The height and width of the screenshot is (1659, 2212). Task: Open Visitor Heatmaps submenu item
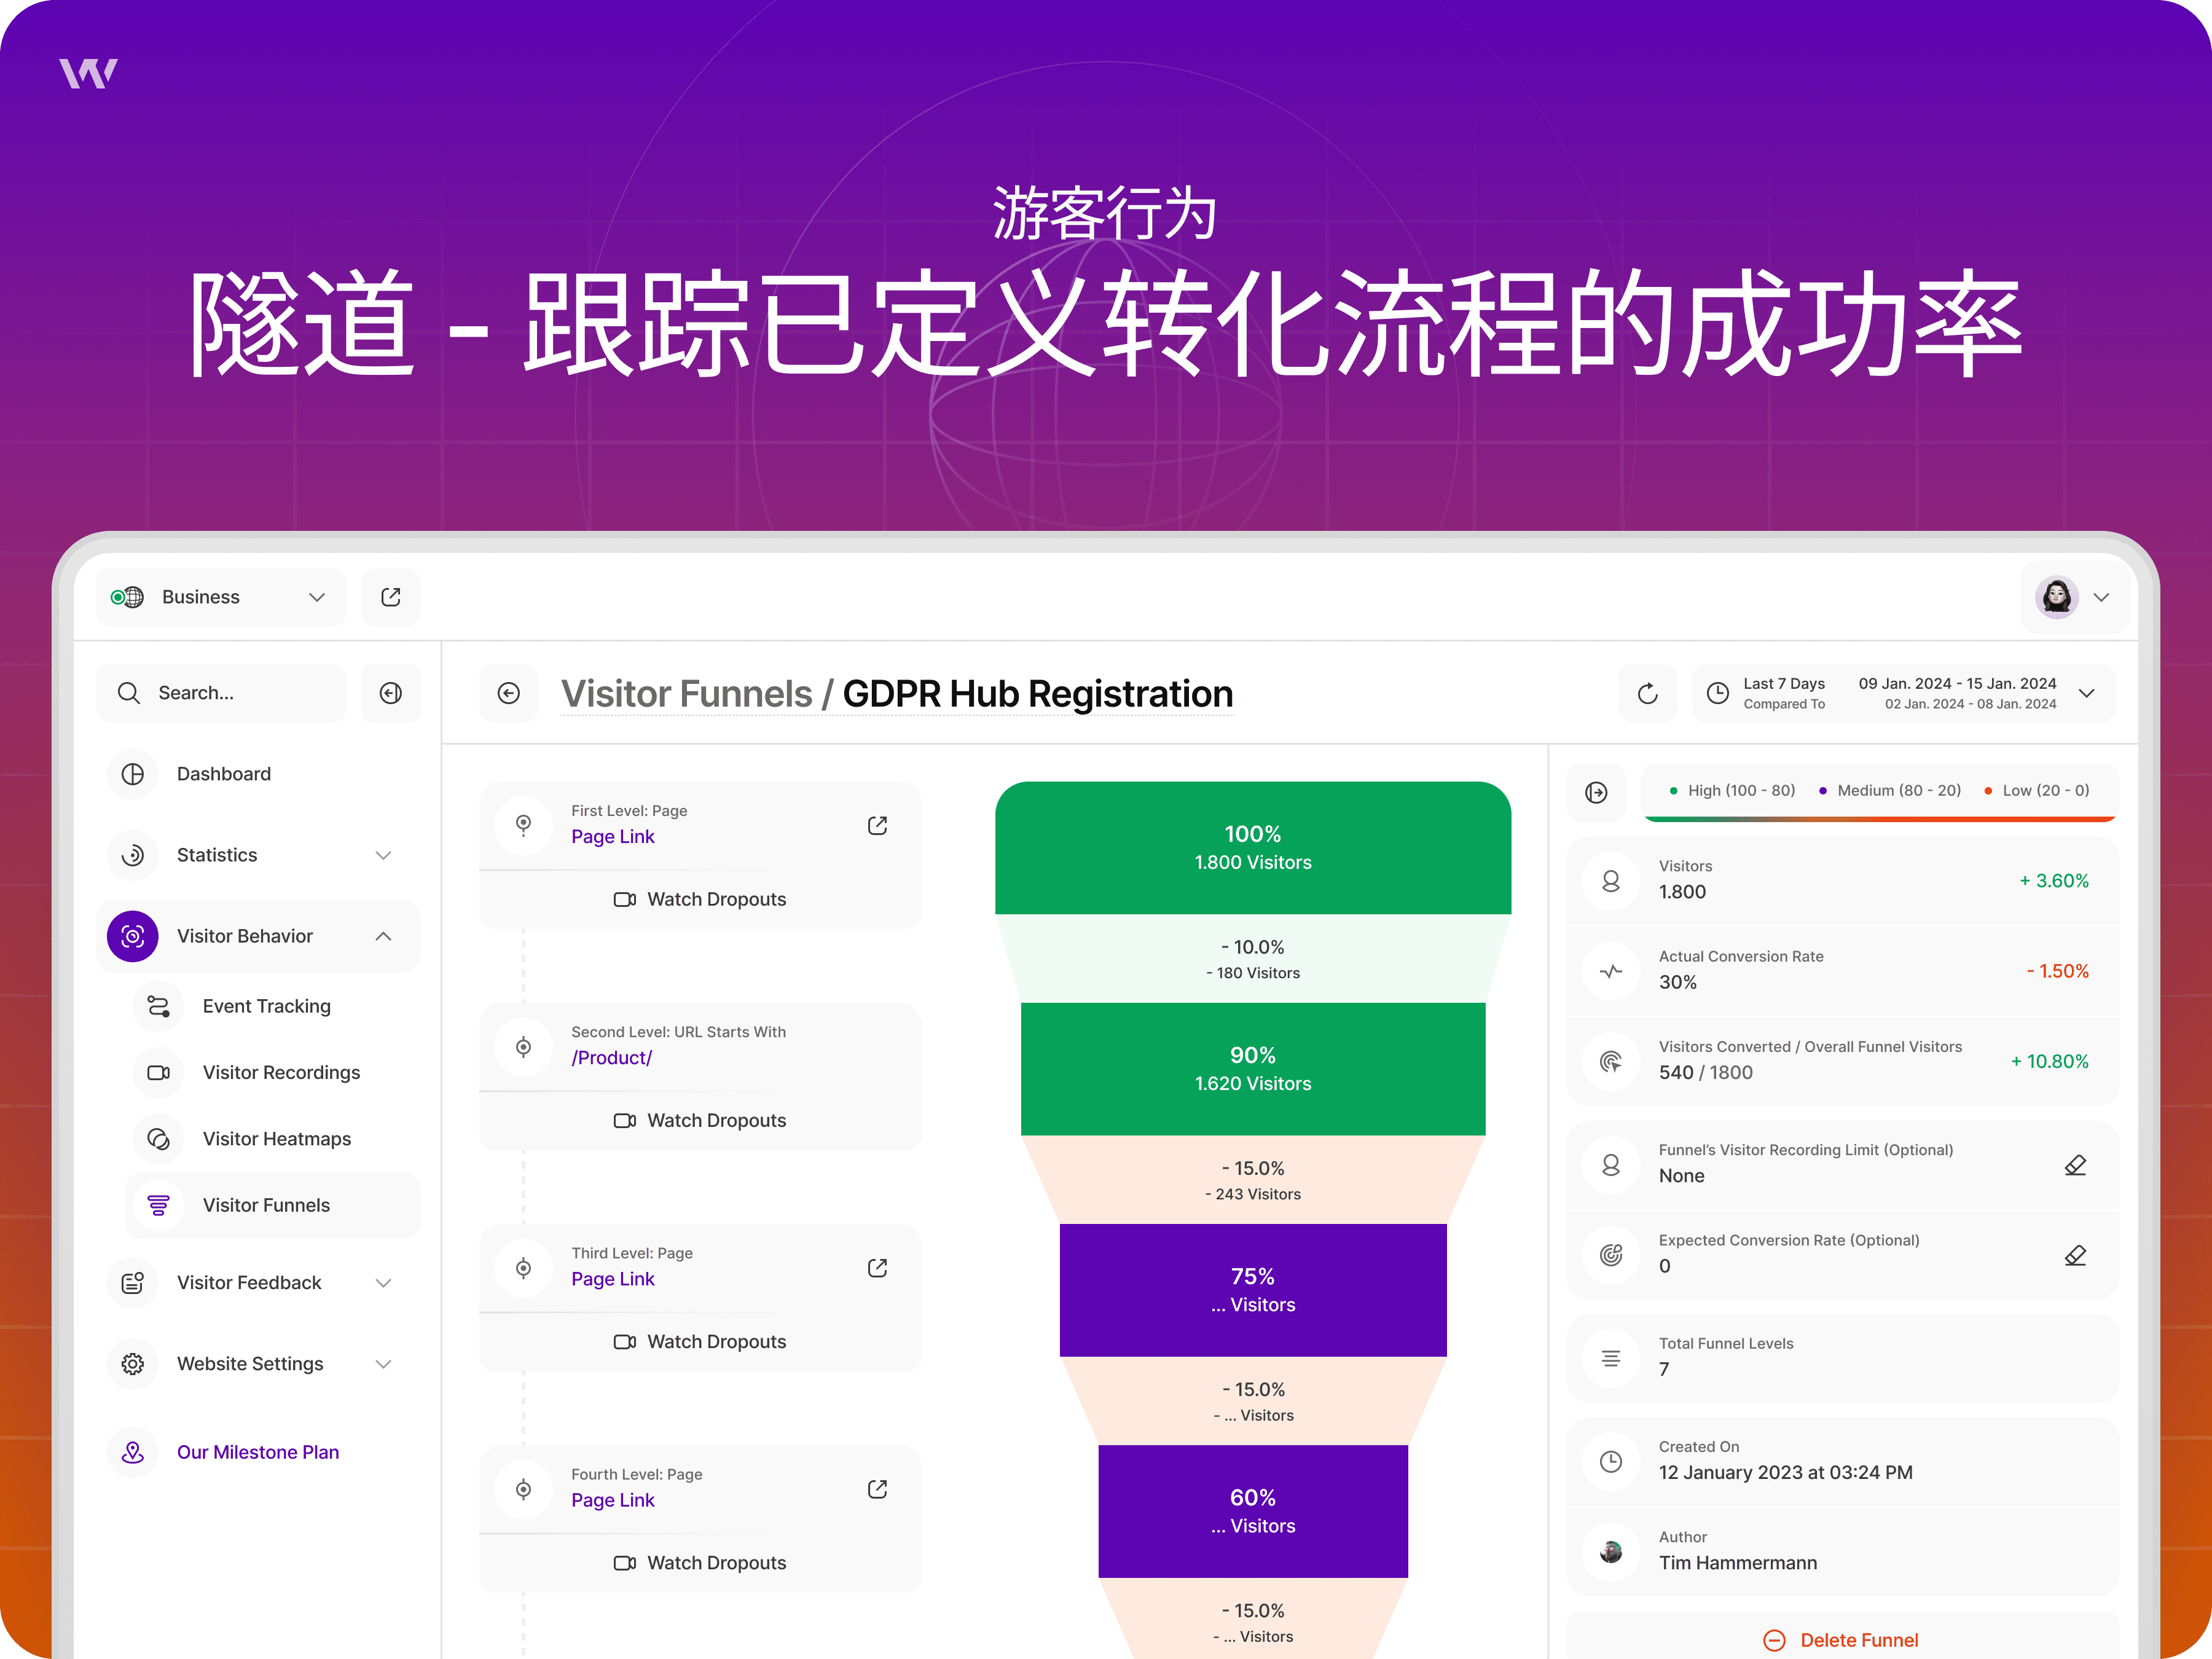coord(271,1139)
